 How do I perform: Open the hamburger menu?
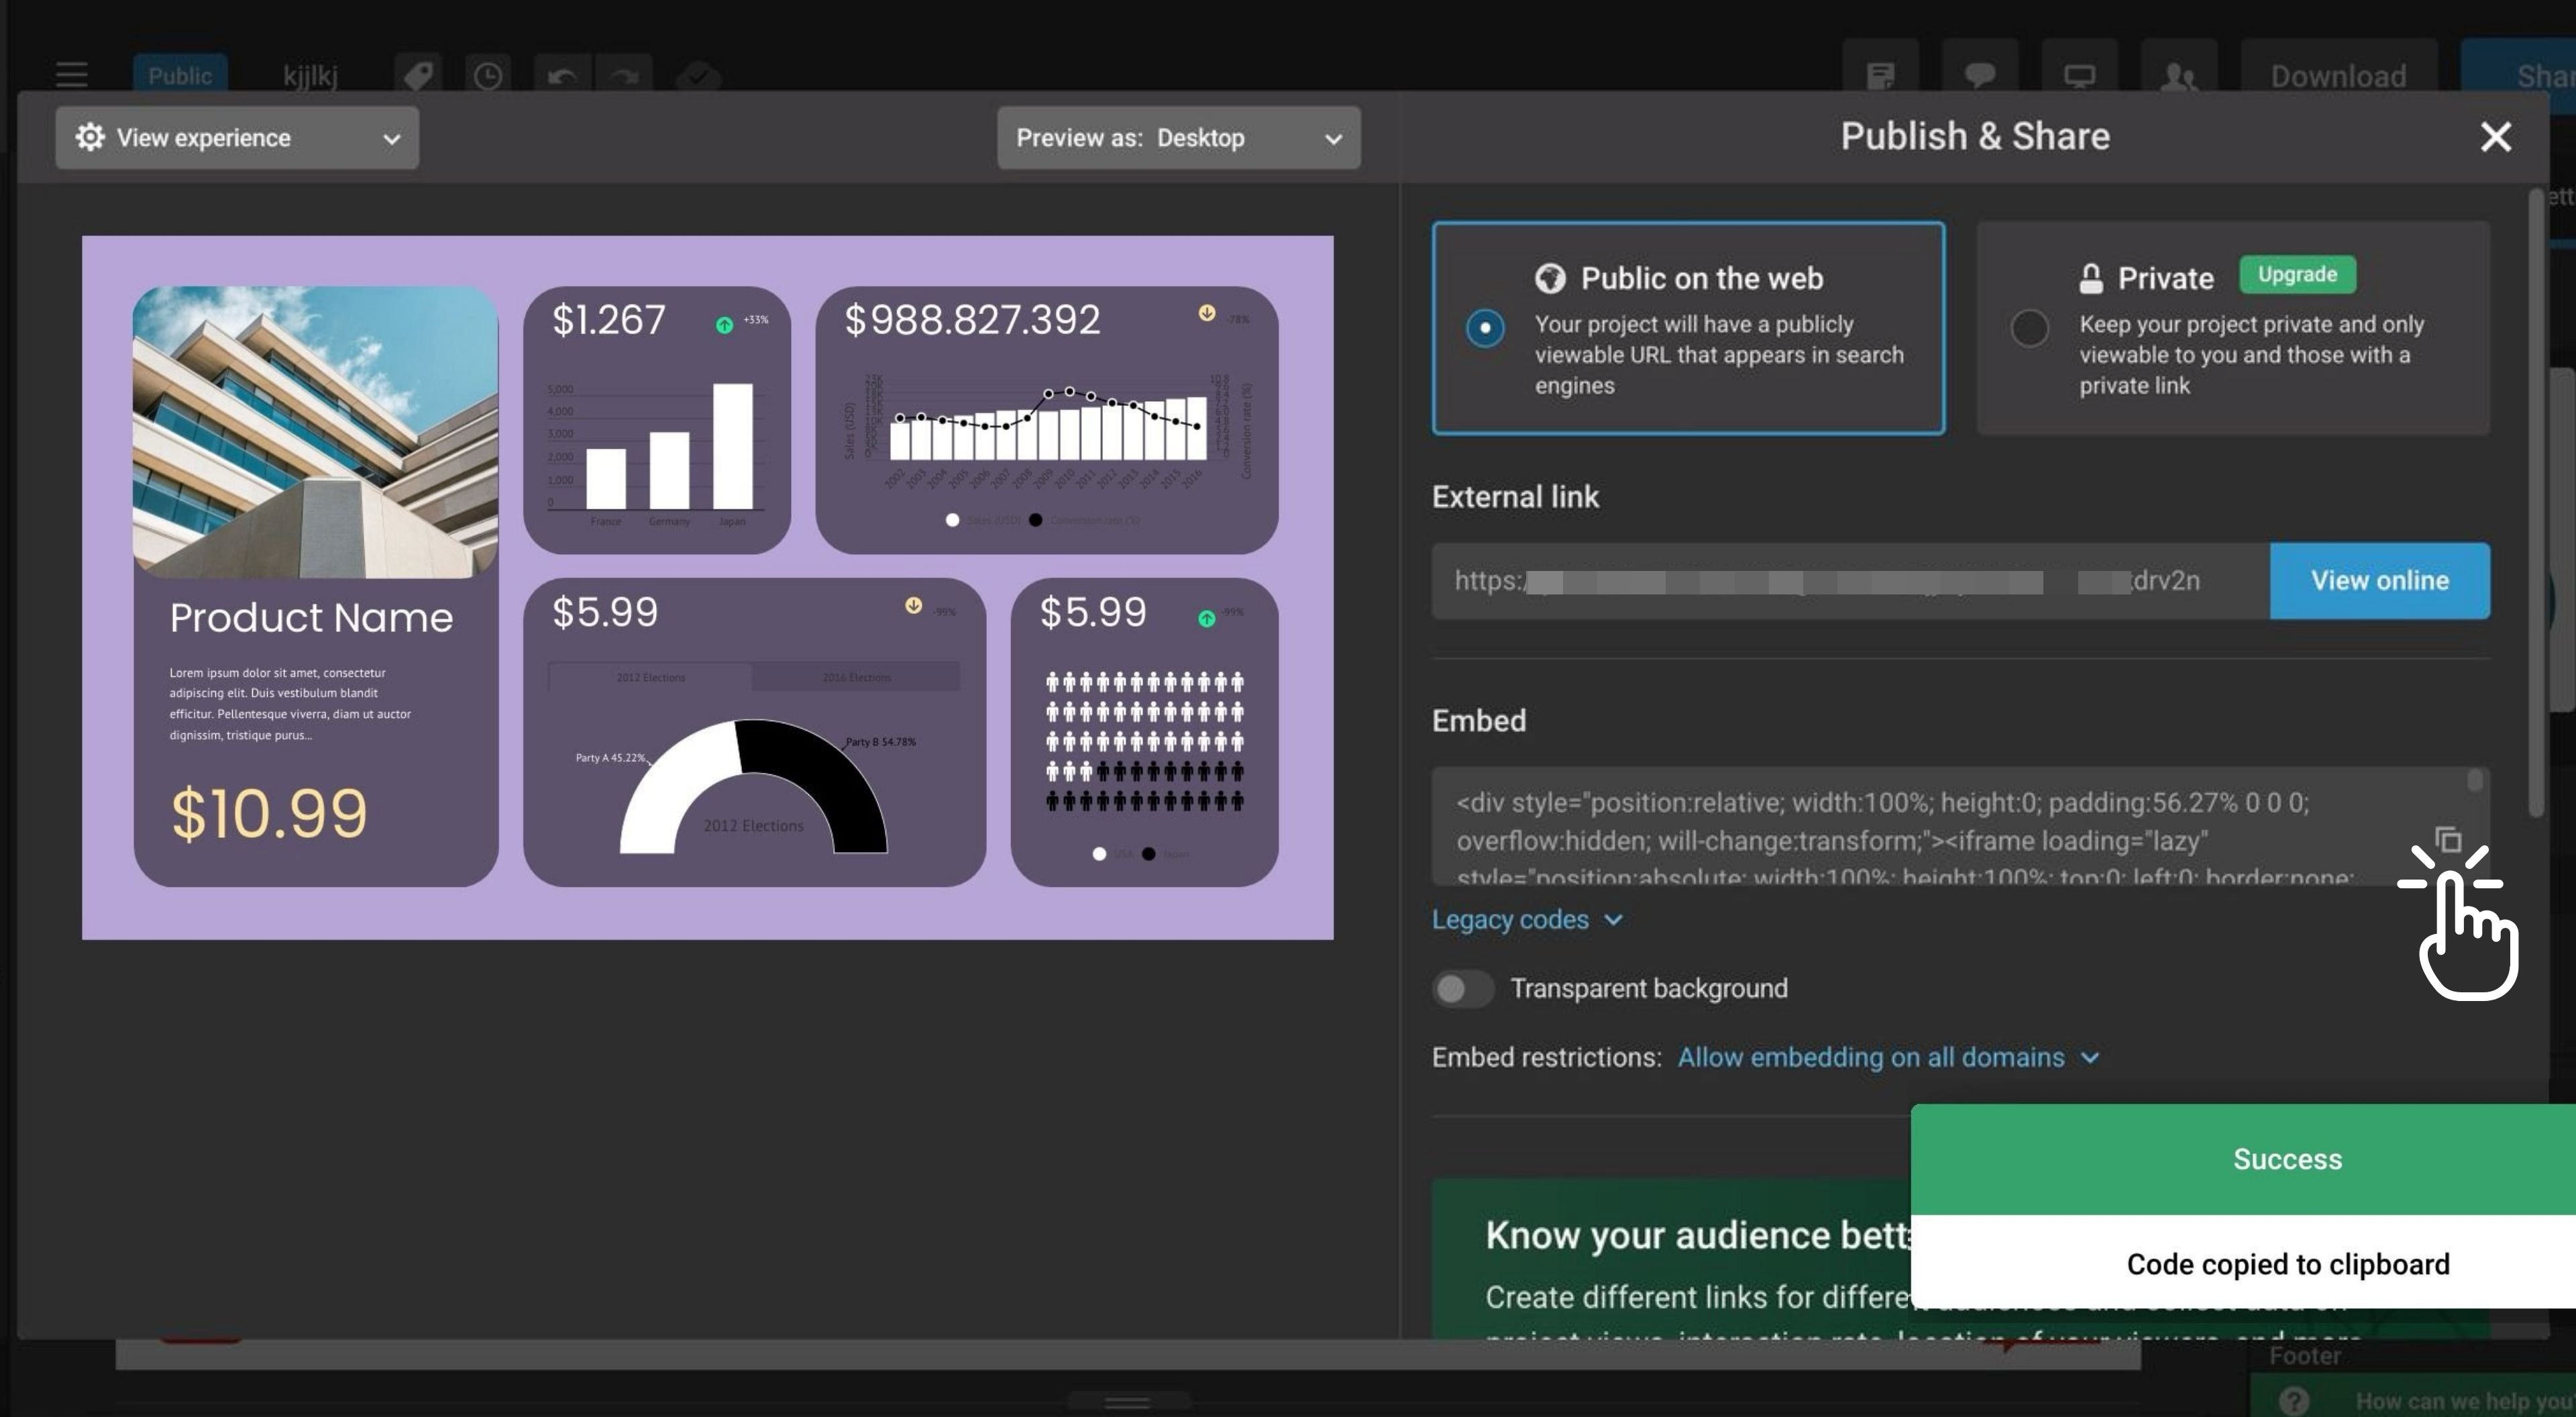[72, 75]
